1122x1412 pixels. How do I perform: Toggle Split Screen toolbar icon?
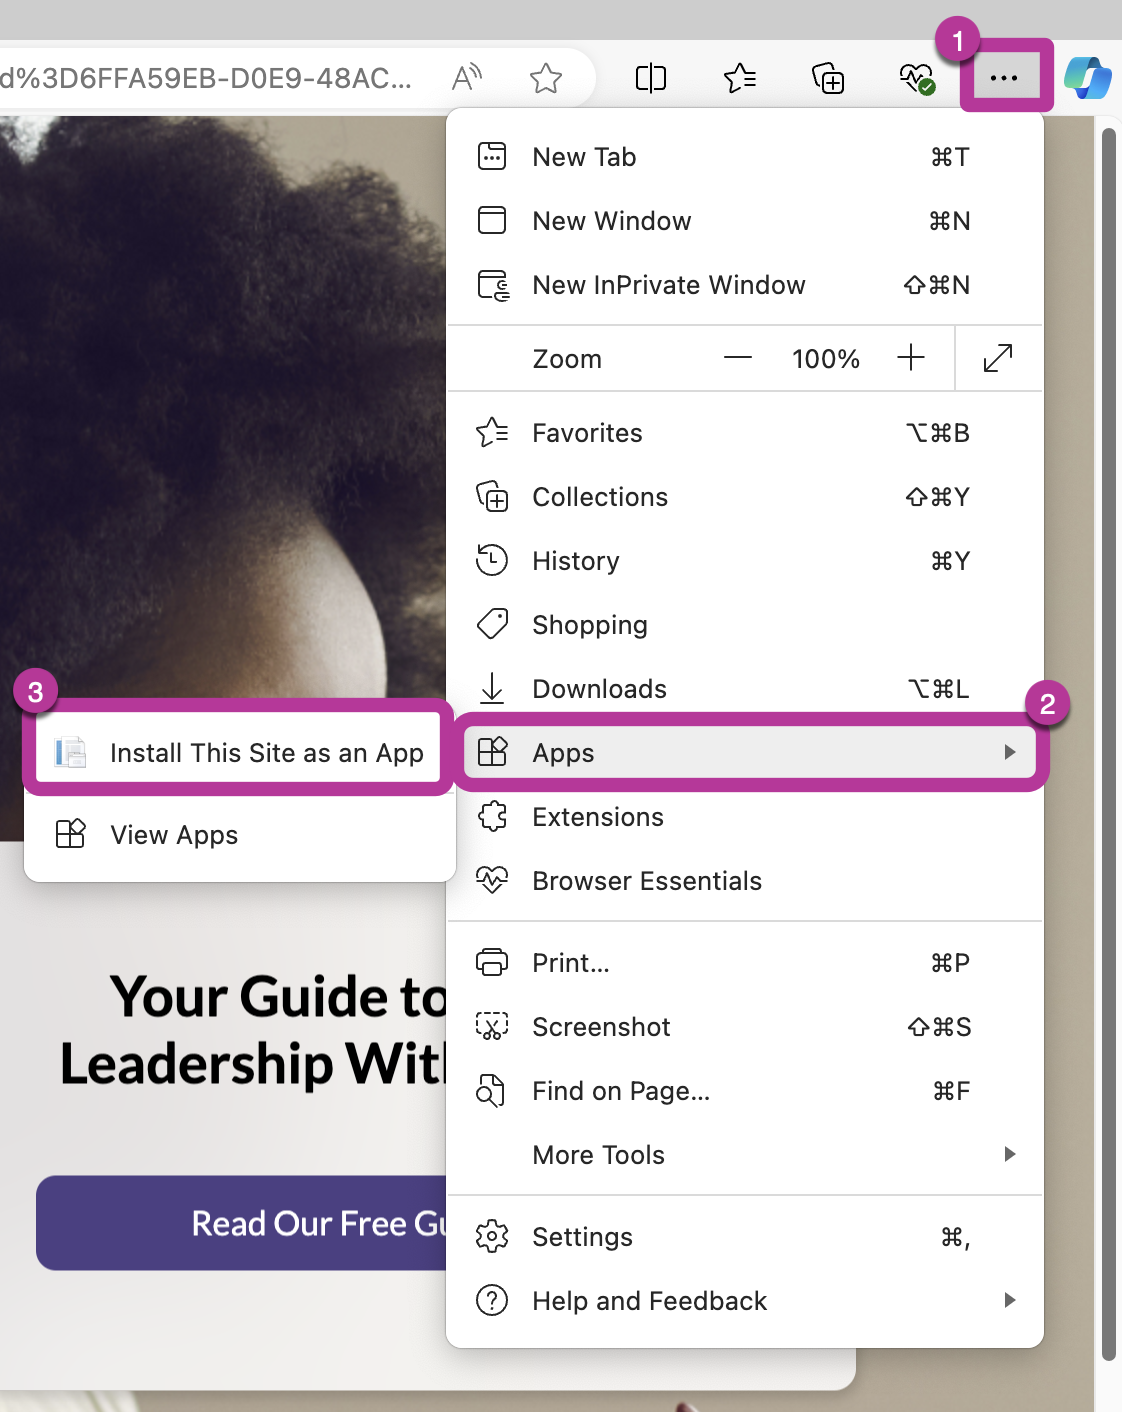651,78
